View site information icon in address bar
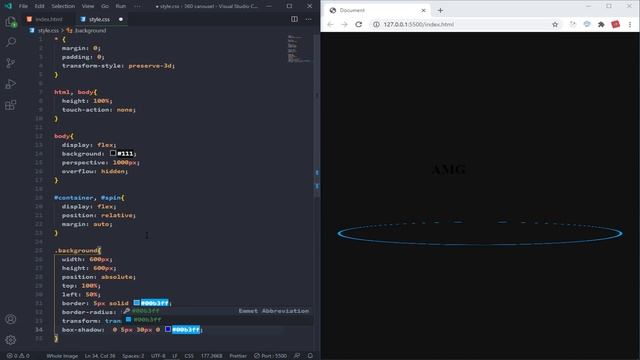Image resolution: width=640 pixels, height=360 pixels. [376, 24]
